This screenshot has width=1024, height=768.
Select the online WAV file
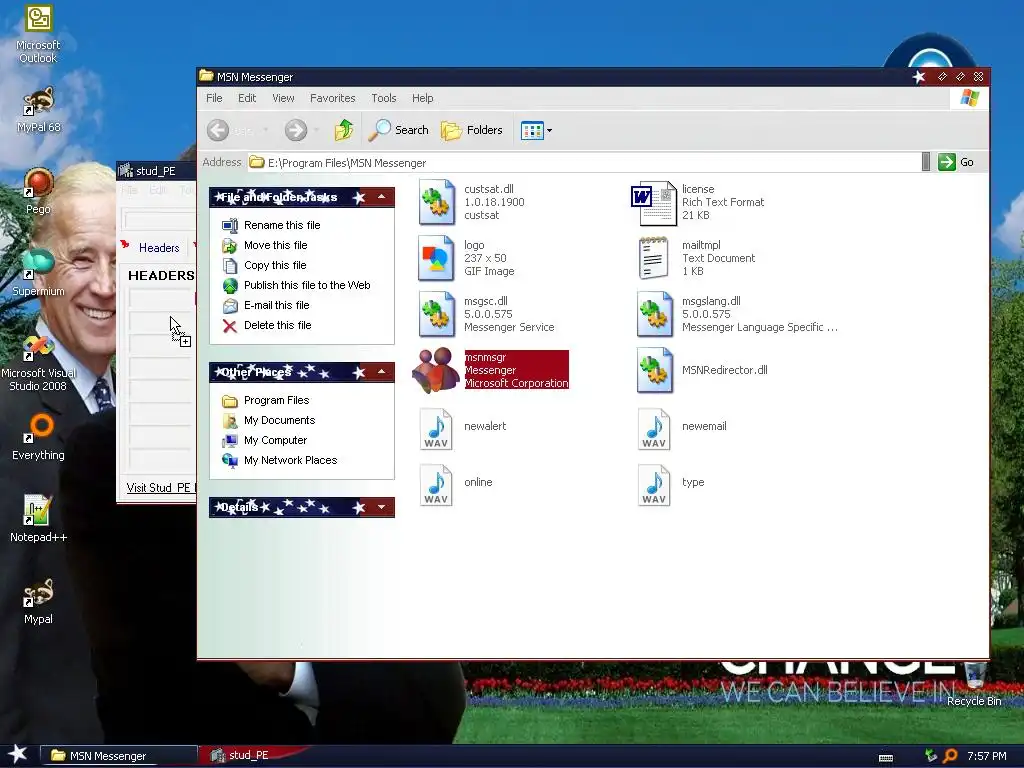(x=436, y=484)
